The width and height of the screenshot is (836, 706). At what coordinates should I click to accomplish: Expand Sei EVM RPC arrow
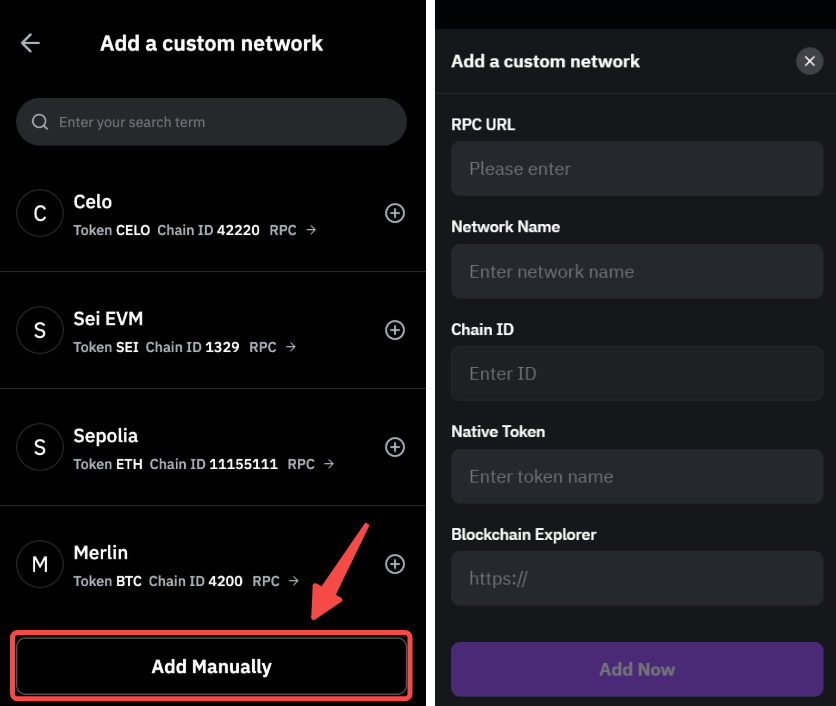291,347
